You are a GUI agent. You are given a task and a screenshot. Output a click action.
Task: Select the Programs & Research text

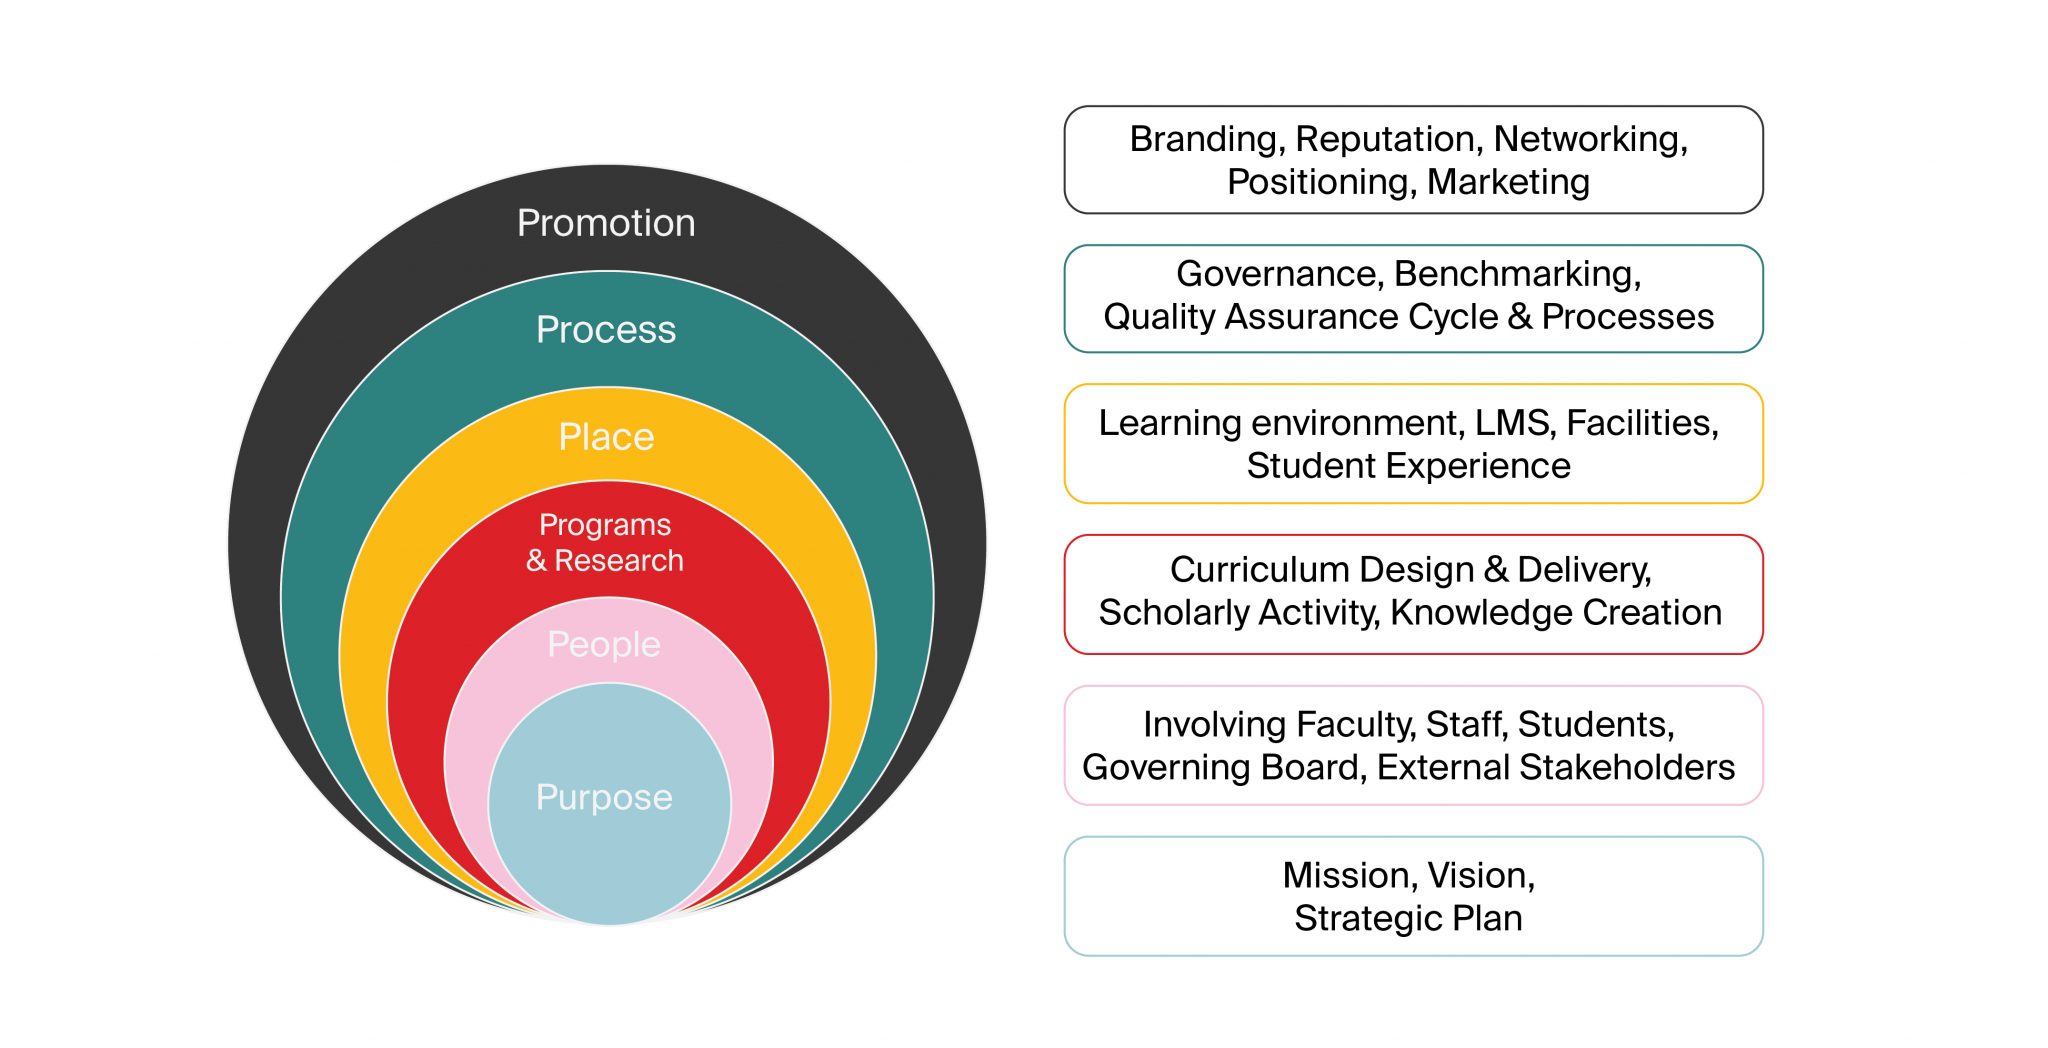coord(605,543)
